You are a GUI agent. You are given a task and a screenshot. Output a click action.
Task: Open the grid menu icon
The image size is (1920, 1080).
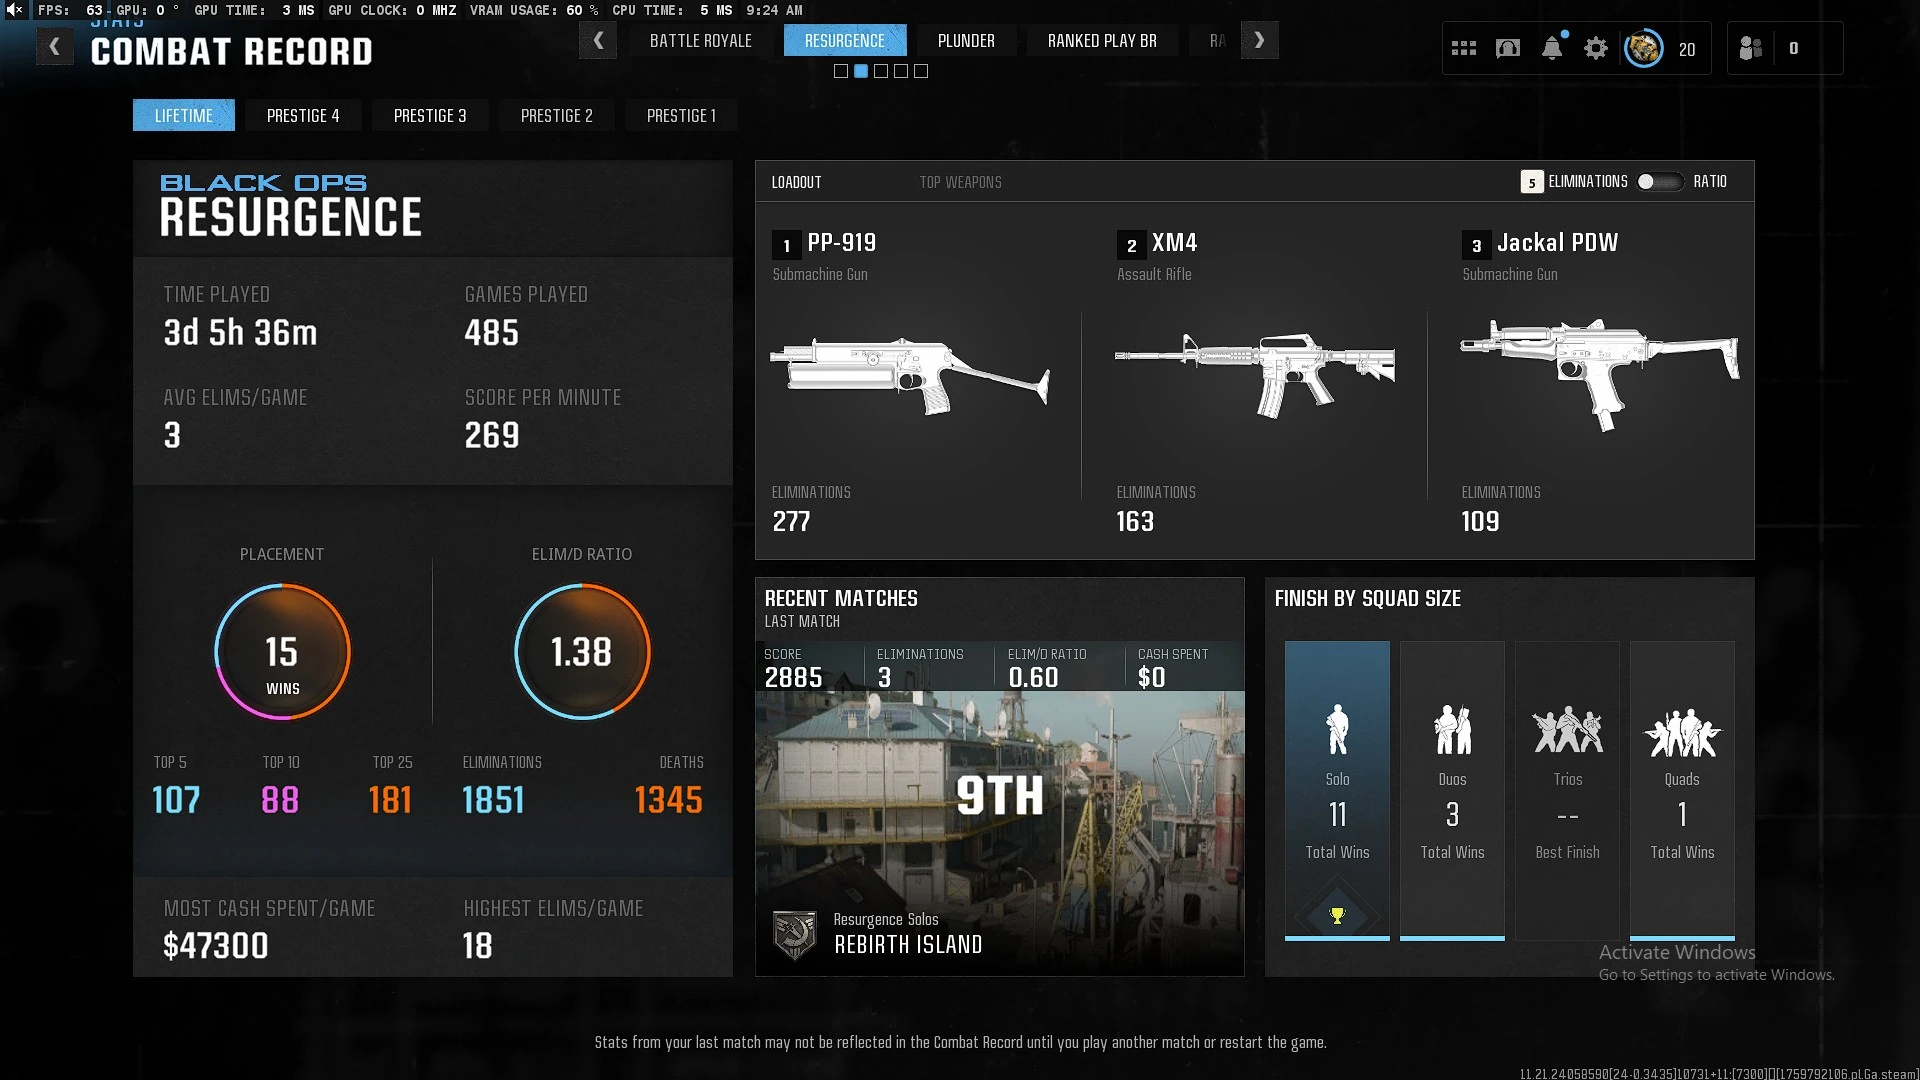click(x=1463, y=48)
